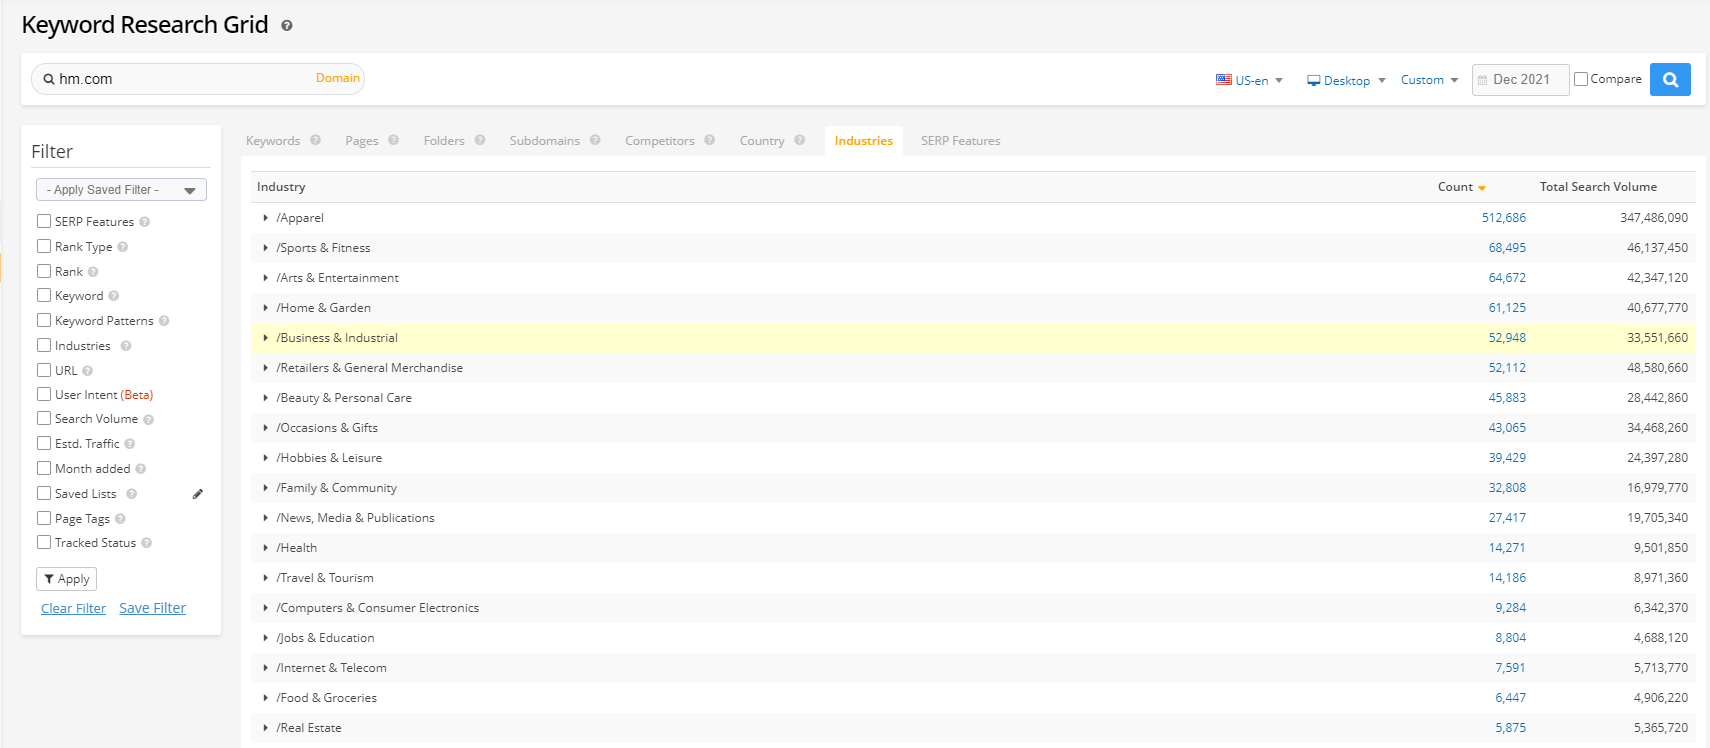
Task: Switch to the SERP Features tab
Action: 960,141
